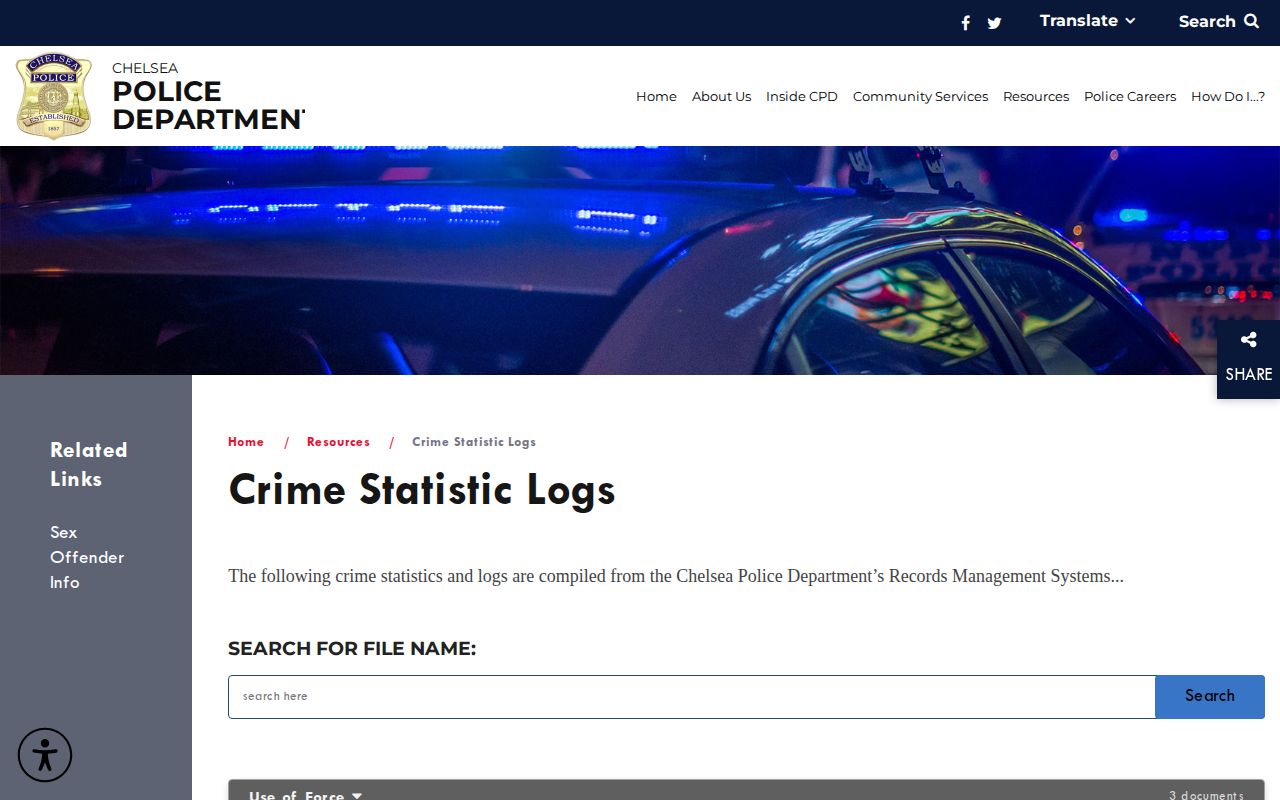Click the Crime Statistic Logs breadcrumb text
Viewport: 1280px width, 800px height.
[474, 442]
